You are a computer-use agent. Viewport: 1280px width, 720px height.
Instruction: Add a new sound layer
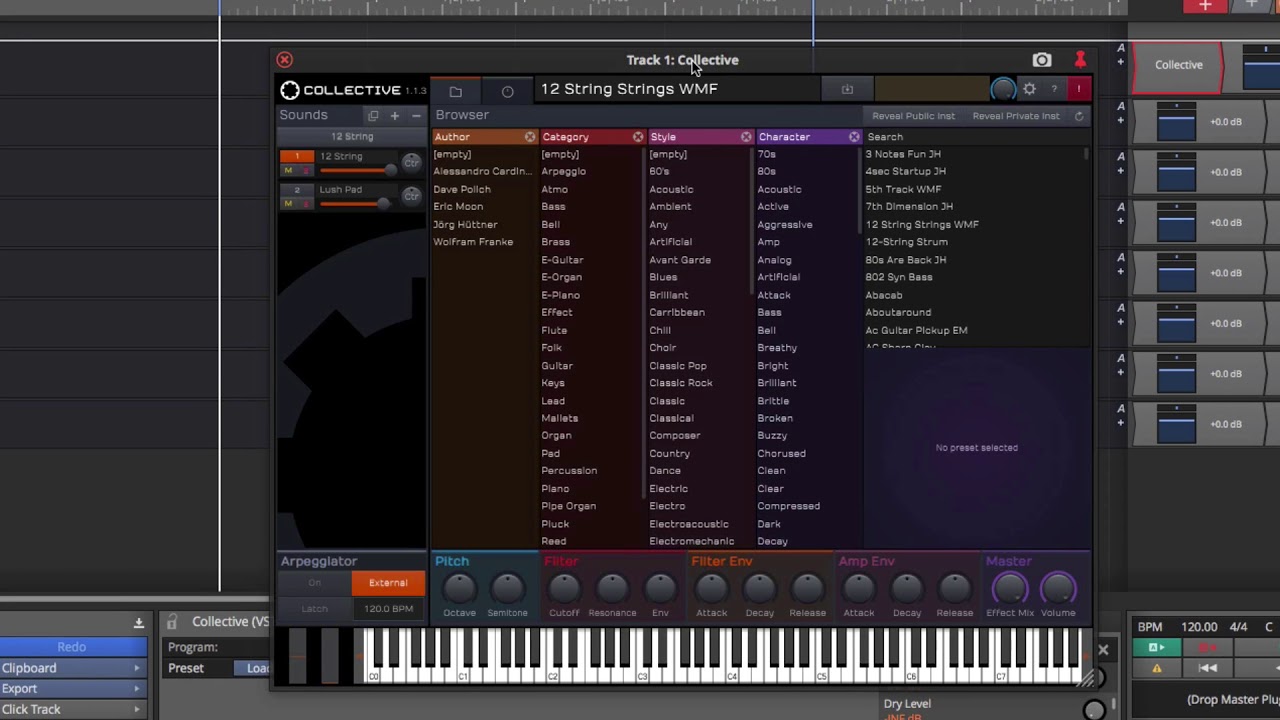coord(394,116)
